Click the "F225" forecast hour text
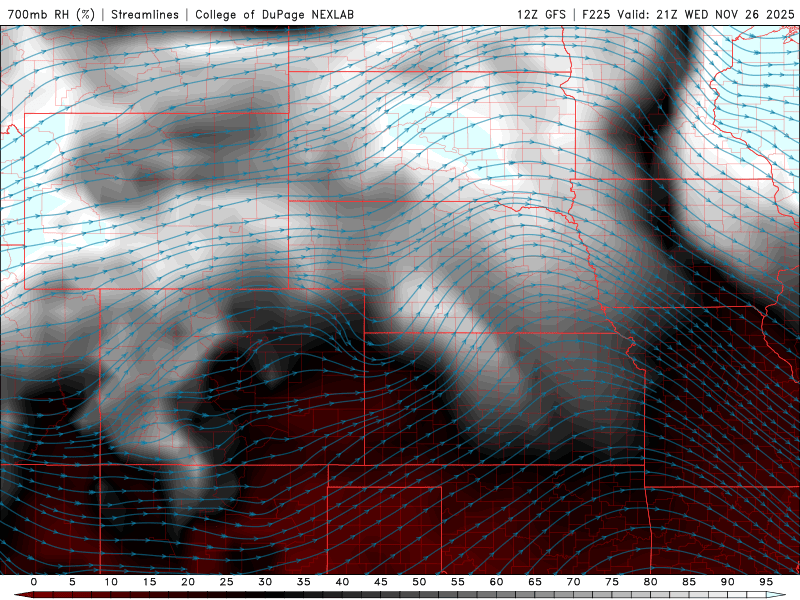This screenshot has width=800, height=600. click(x=596, y=14)
